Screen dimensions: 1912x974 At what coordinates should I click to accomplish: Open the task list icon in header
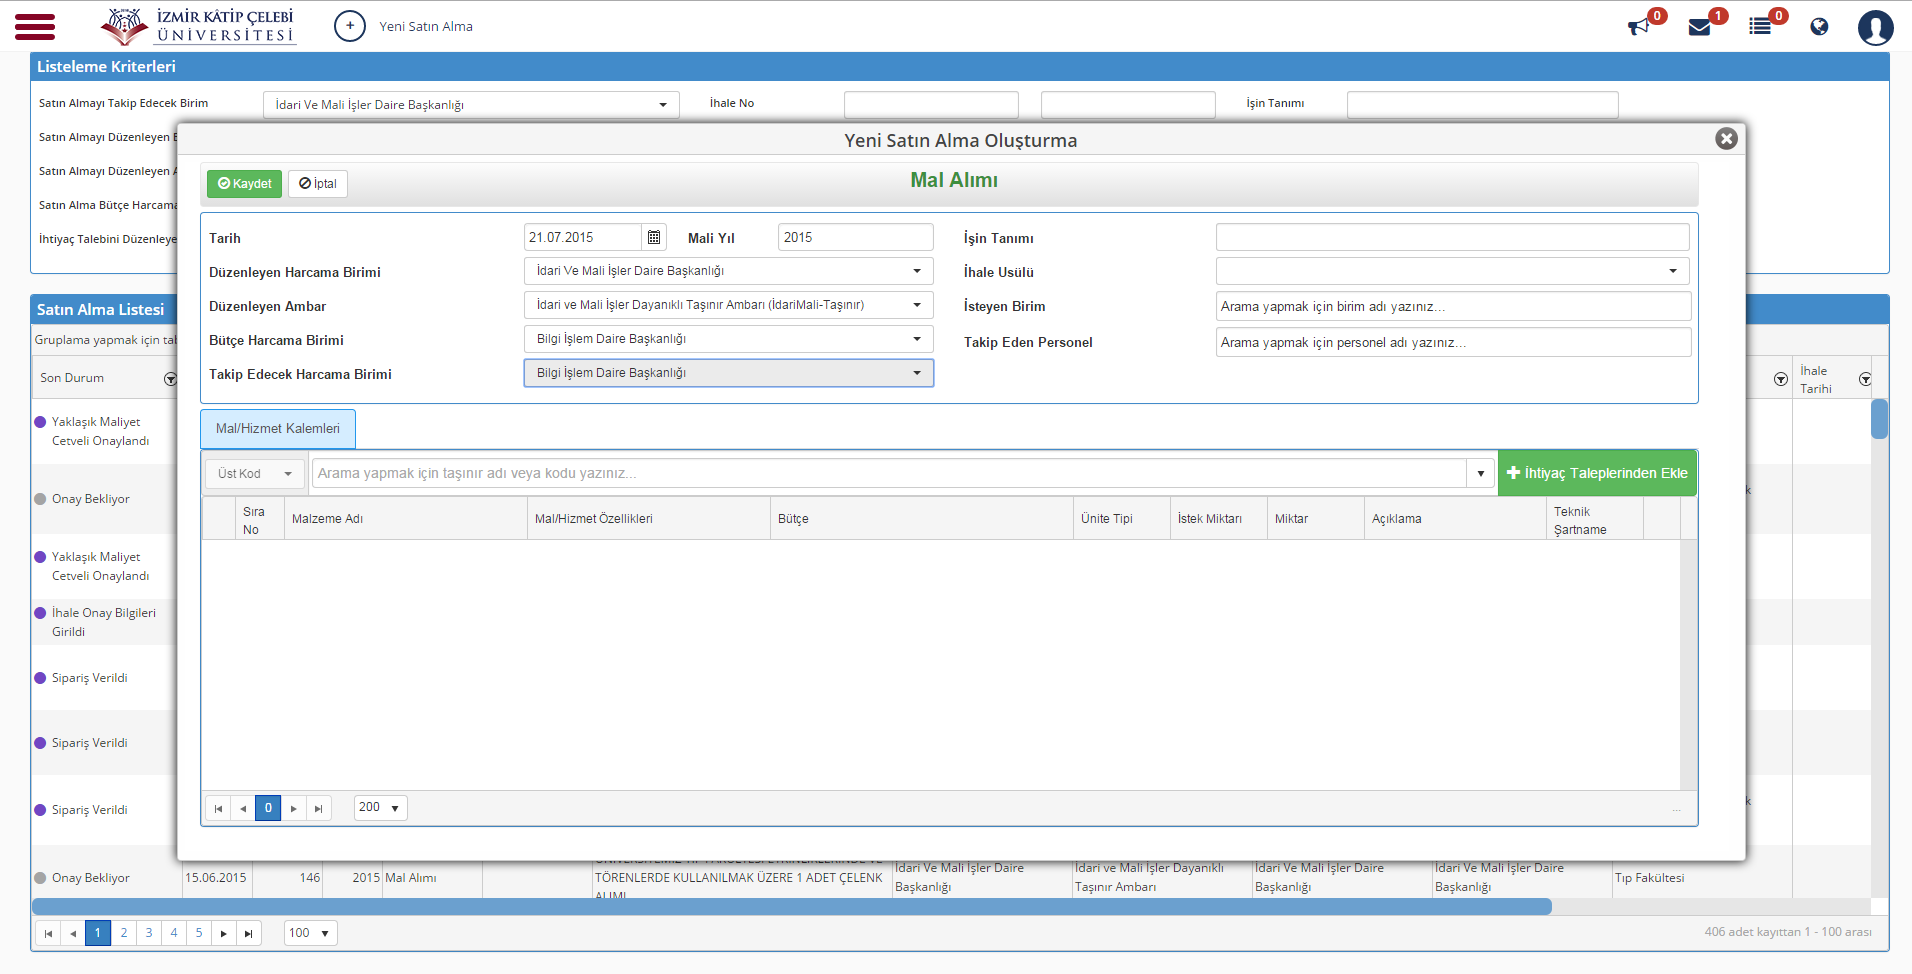point(1760,27)
